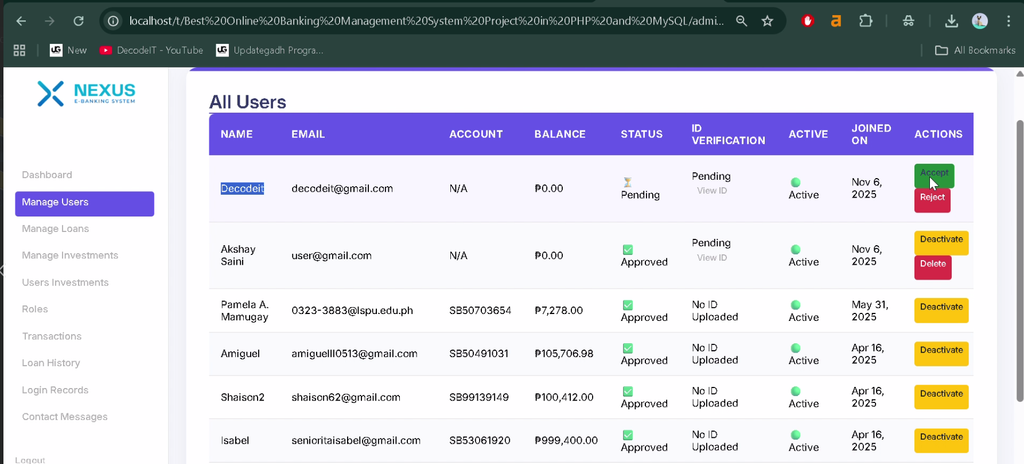Click email senioritaisabel@gmail.com
The width and height of the screenshot is (1024, 464).
click(x=356, y=440)
